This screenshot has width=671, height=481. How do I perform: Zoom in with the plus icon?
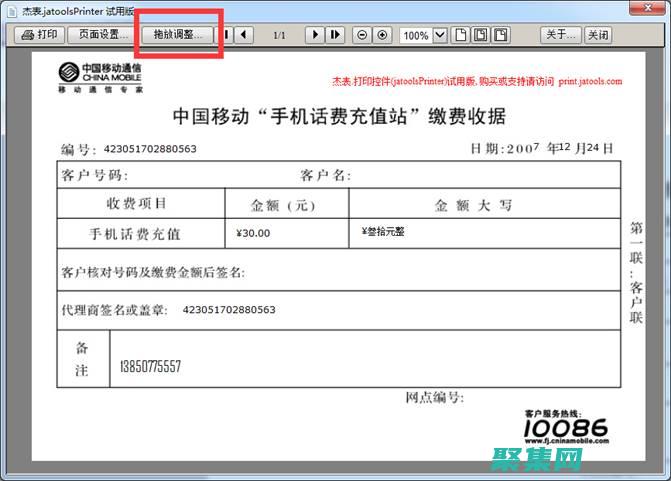pyautogui.click(x=382, y=35)
